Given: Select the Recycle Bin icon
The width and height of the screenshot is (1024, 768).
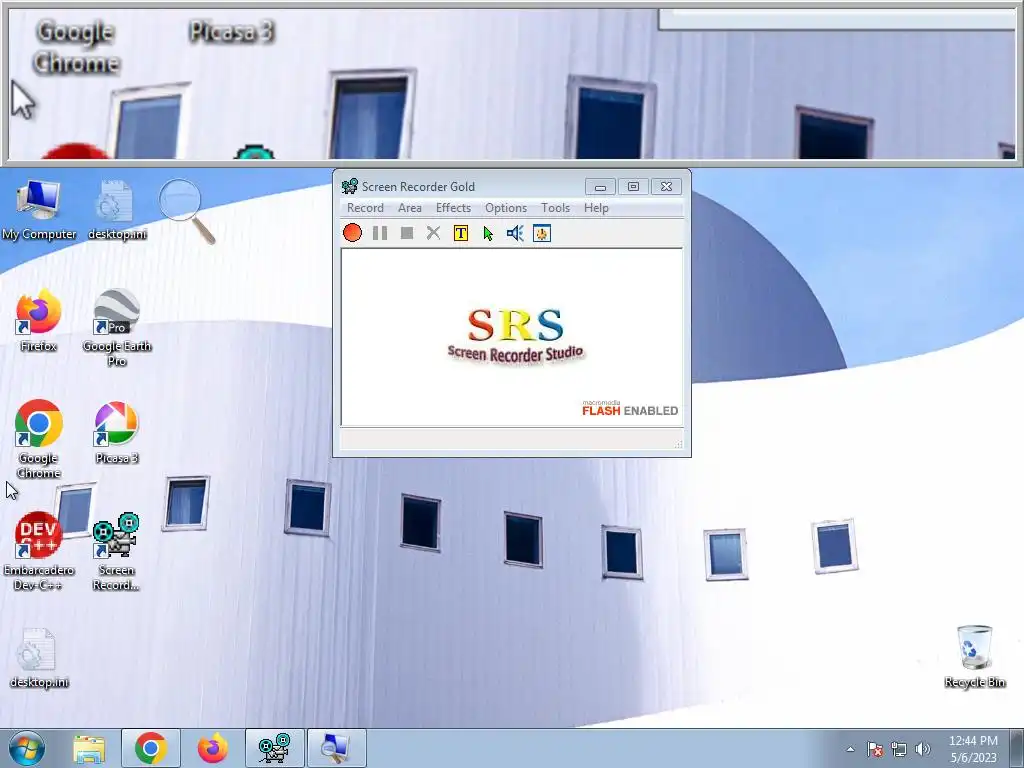Looking at the screenshot, I should (x=974, y=657).
